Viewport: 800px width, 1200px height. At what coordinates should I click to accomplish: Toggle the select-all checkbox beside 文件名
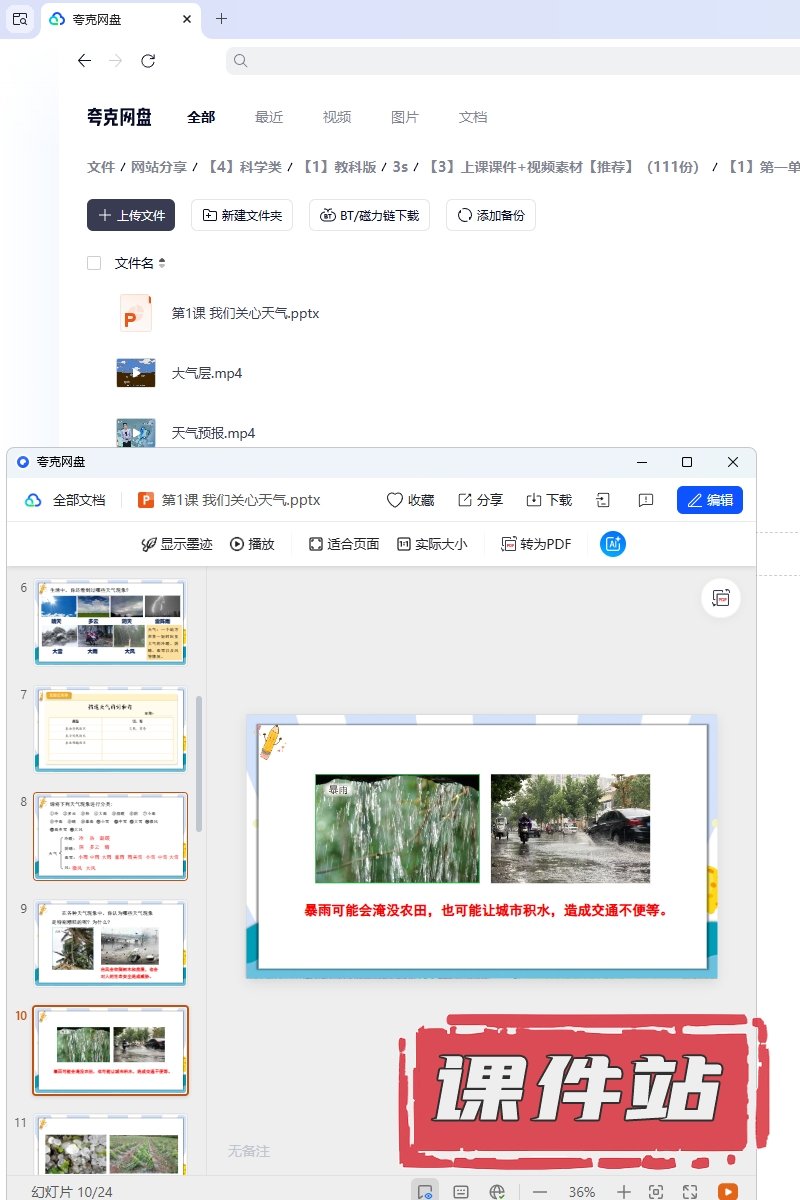pos(94,263)
